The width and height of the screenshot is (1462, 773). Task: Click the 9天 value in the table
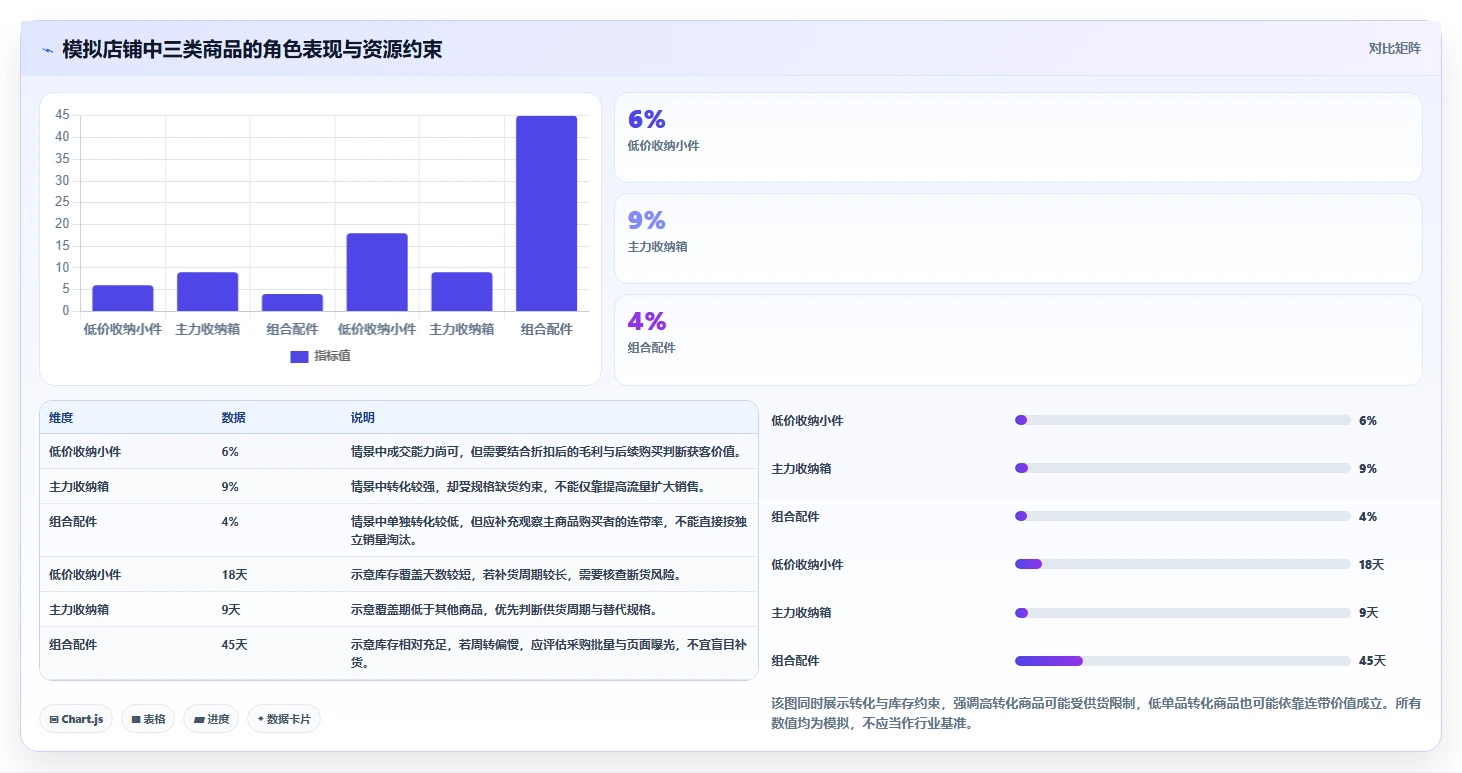(x=231, y=609)
